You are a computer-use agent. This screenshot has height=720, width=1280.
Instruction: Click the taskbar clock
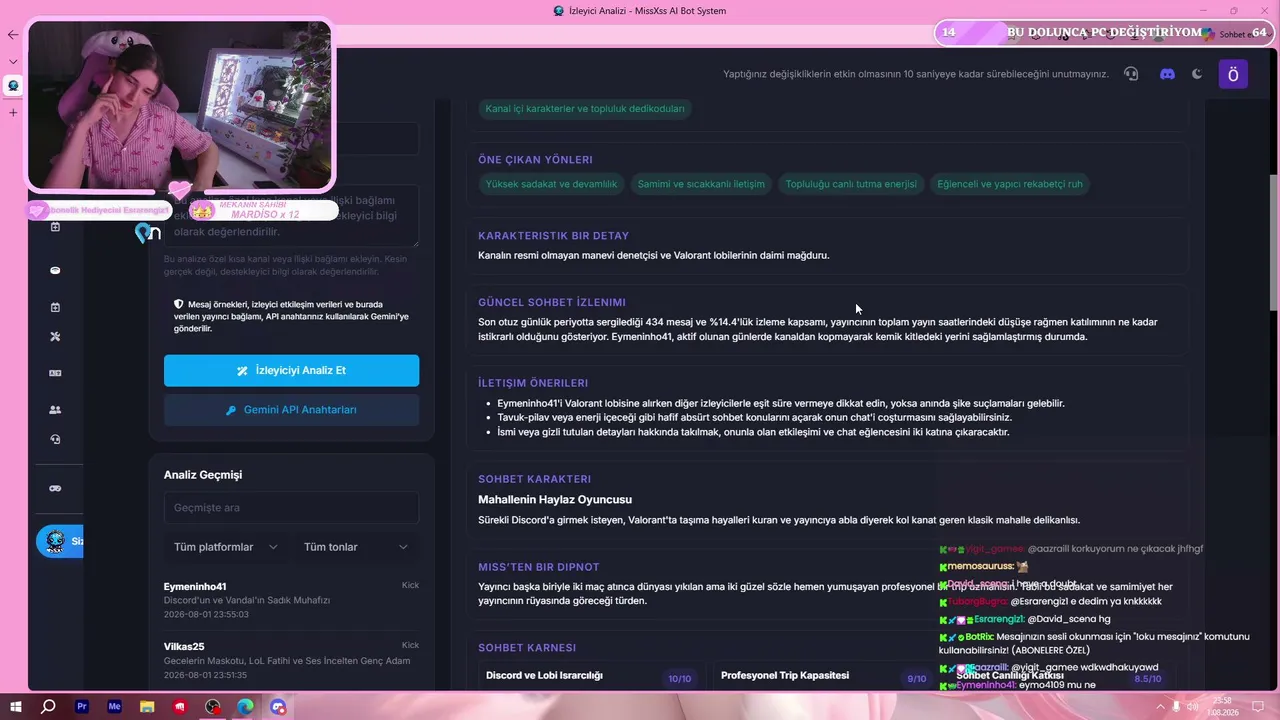point(1225,707)
